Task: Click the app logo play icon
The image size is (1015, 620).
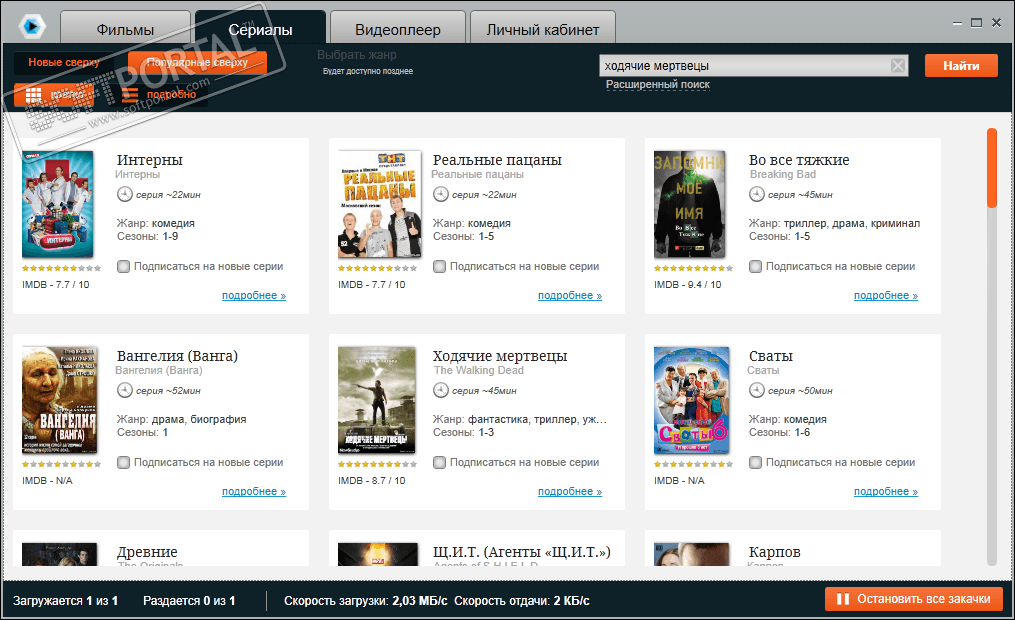Action: pos(31,27)
